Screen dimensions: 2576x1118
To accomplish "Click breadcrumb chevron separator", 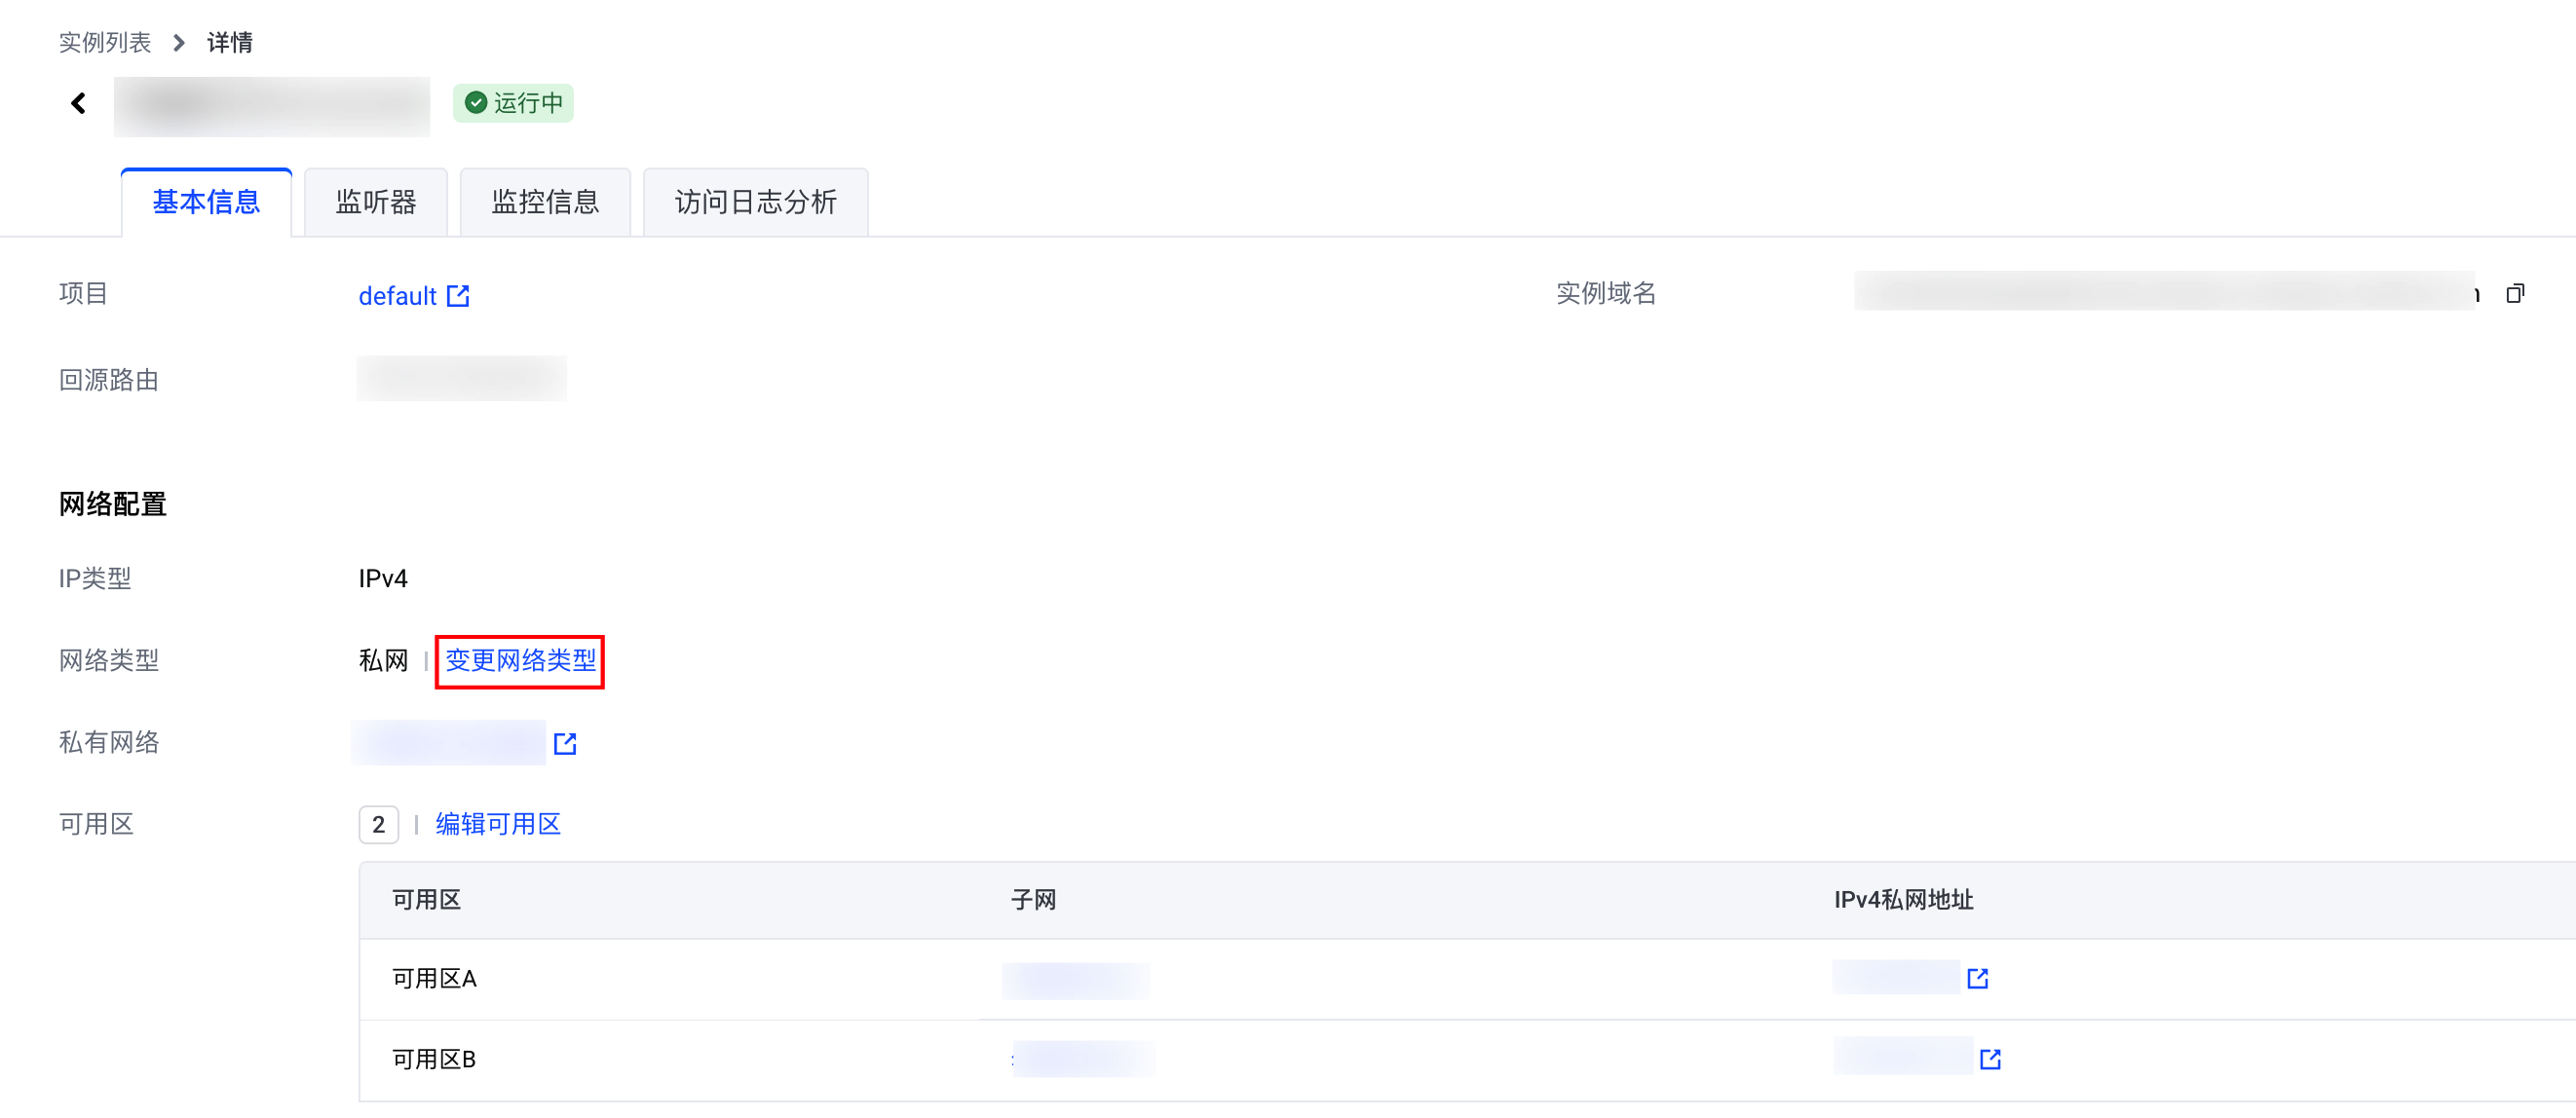I will pyautogui.click(x=179, y=42).
